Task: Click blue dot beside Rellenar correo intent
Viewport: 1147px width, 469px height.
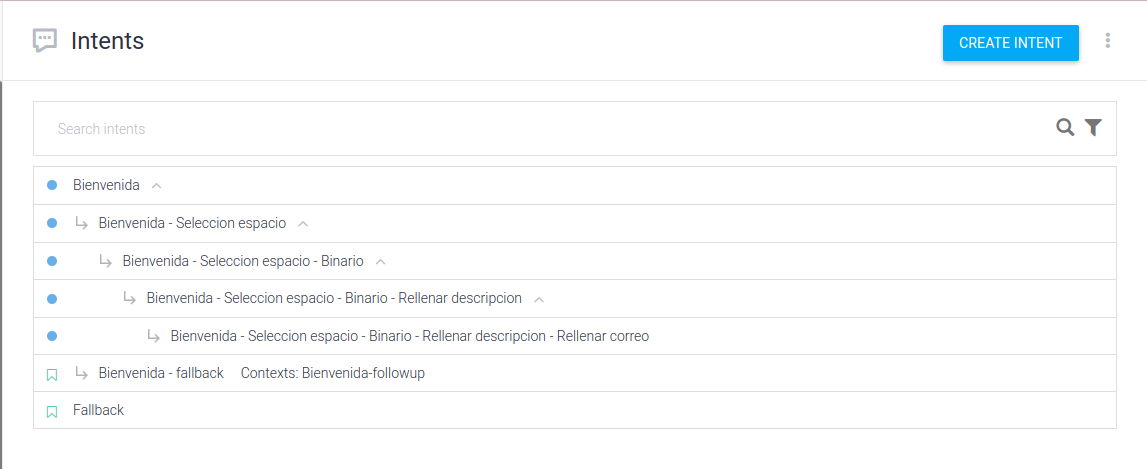Action: [52, 336]
